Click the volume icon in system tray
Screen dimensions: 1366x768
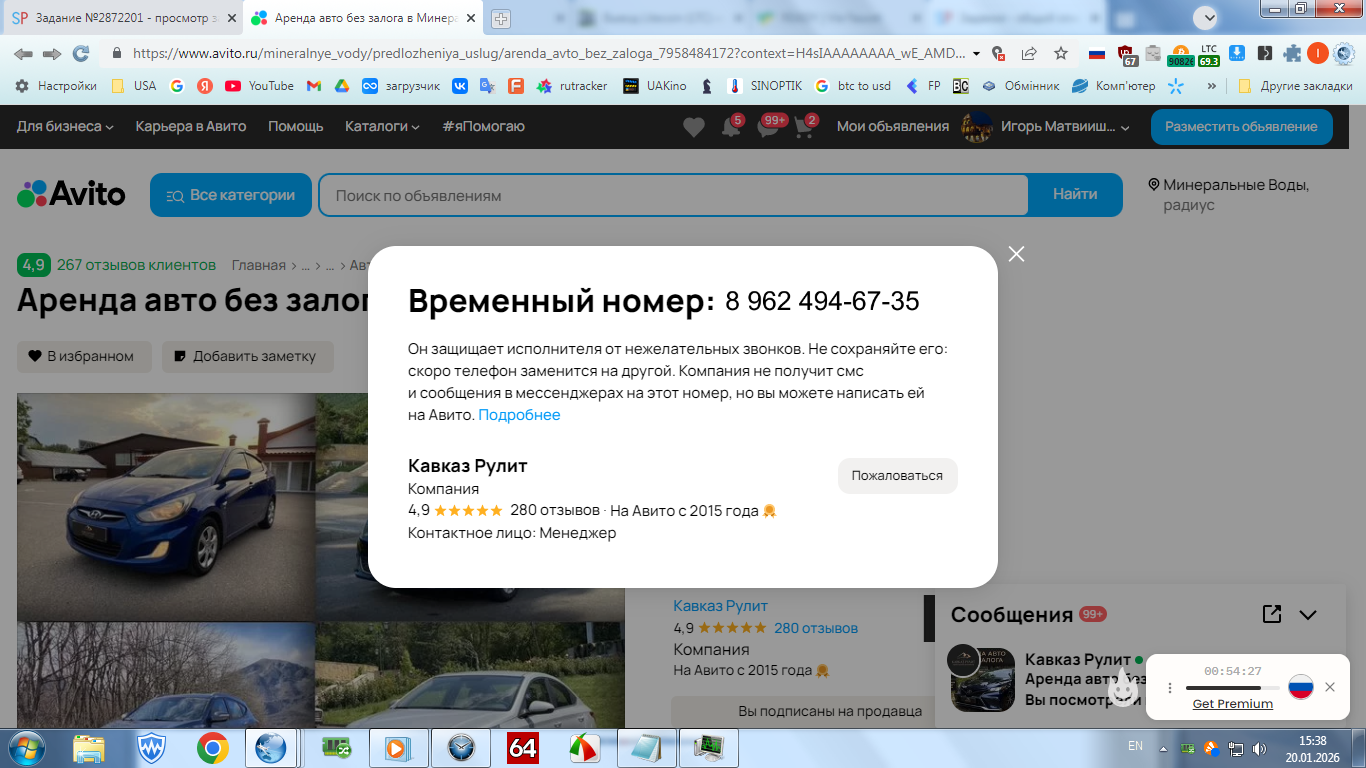tap(1257, 748)
